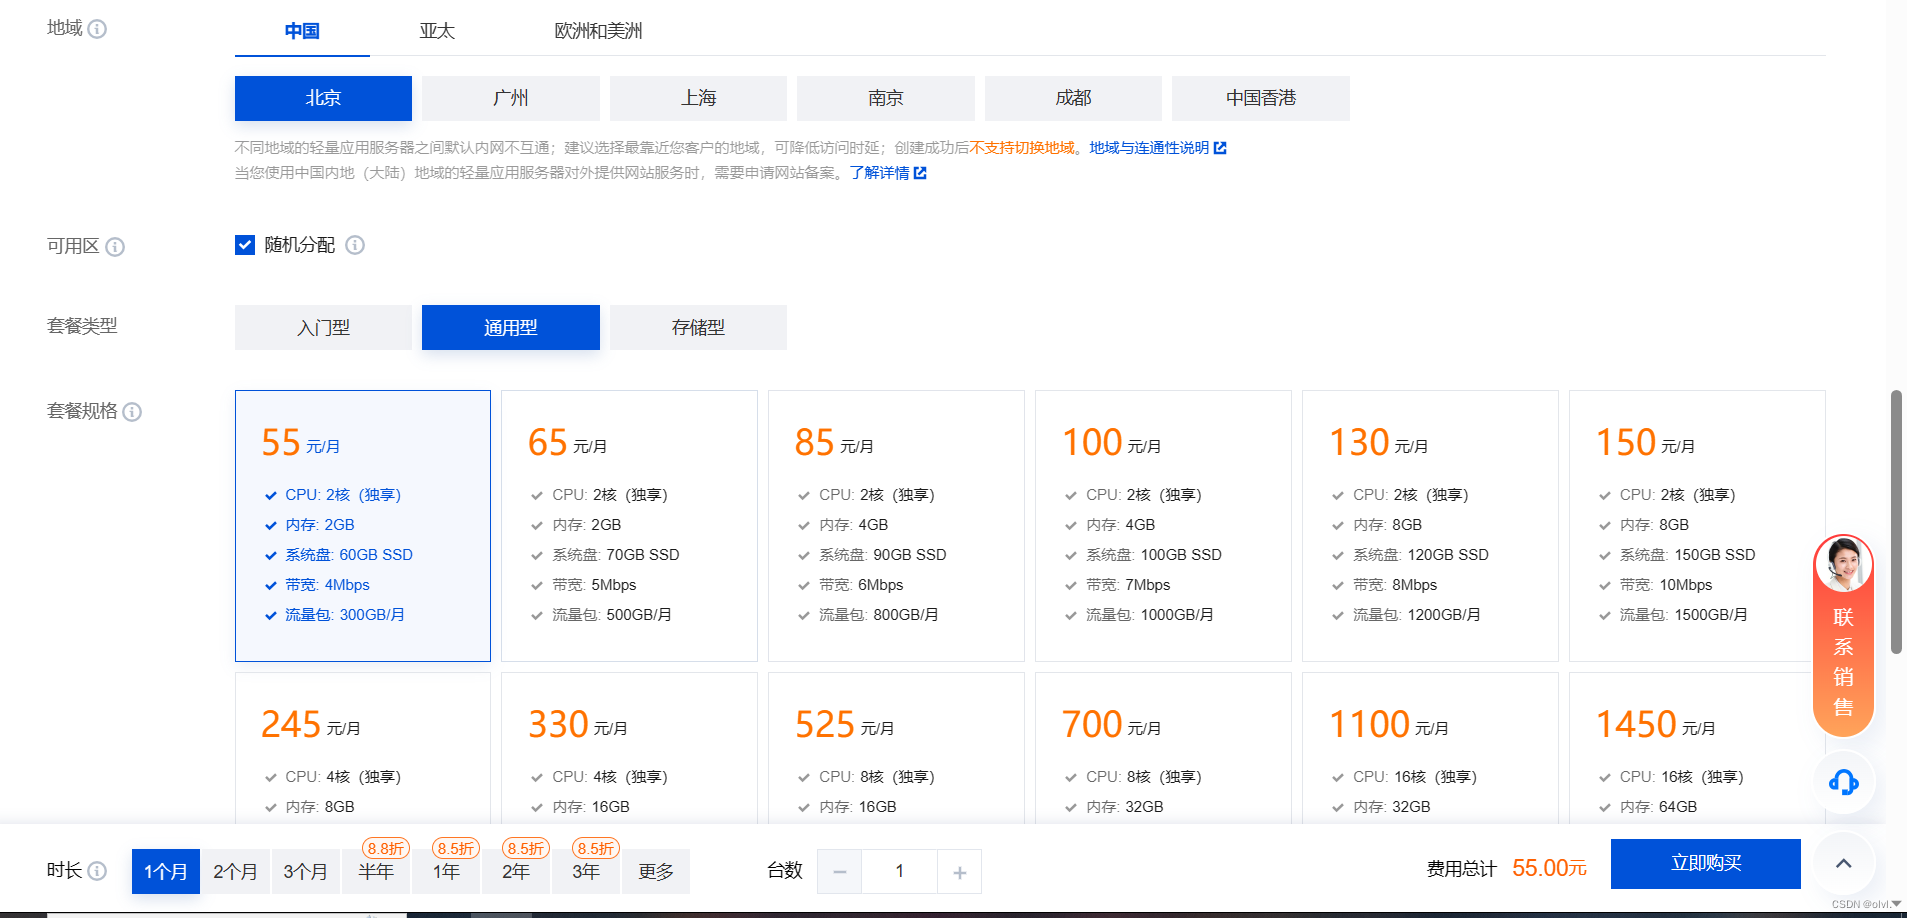The height and width of the screenshot is (918, 1907).
Task: Open external link icon after 了解详情
Action: tap(920, 173)
